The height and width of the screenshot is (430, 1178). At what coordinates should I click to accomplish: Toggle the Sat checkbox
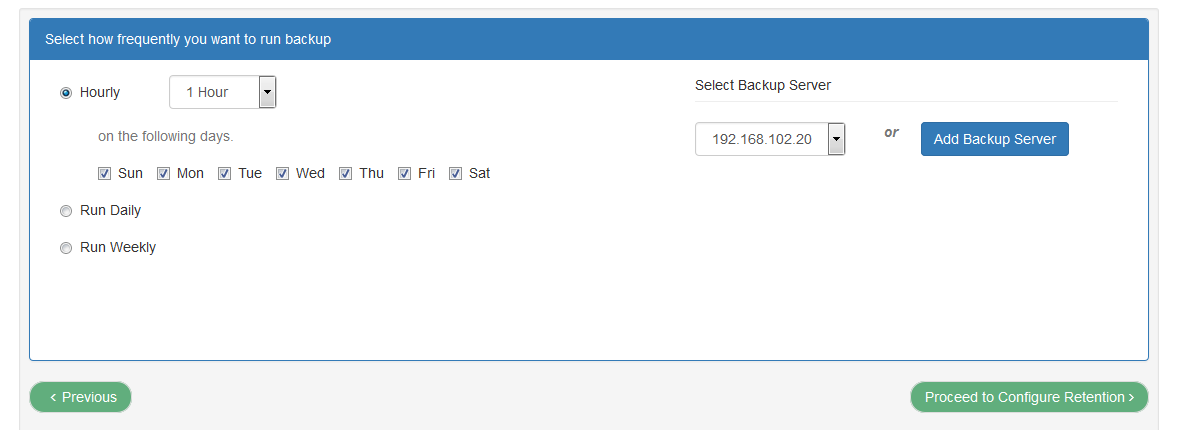(456, 174)
